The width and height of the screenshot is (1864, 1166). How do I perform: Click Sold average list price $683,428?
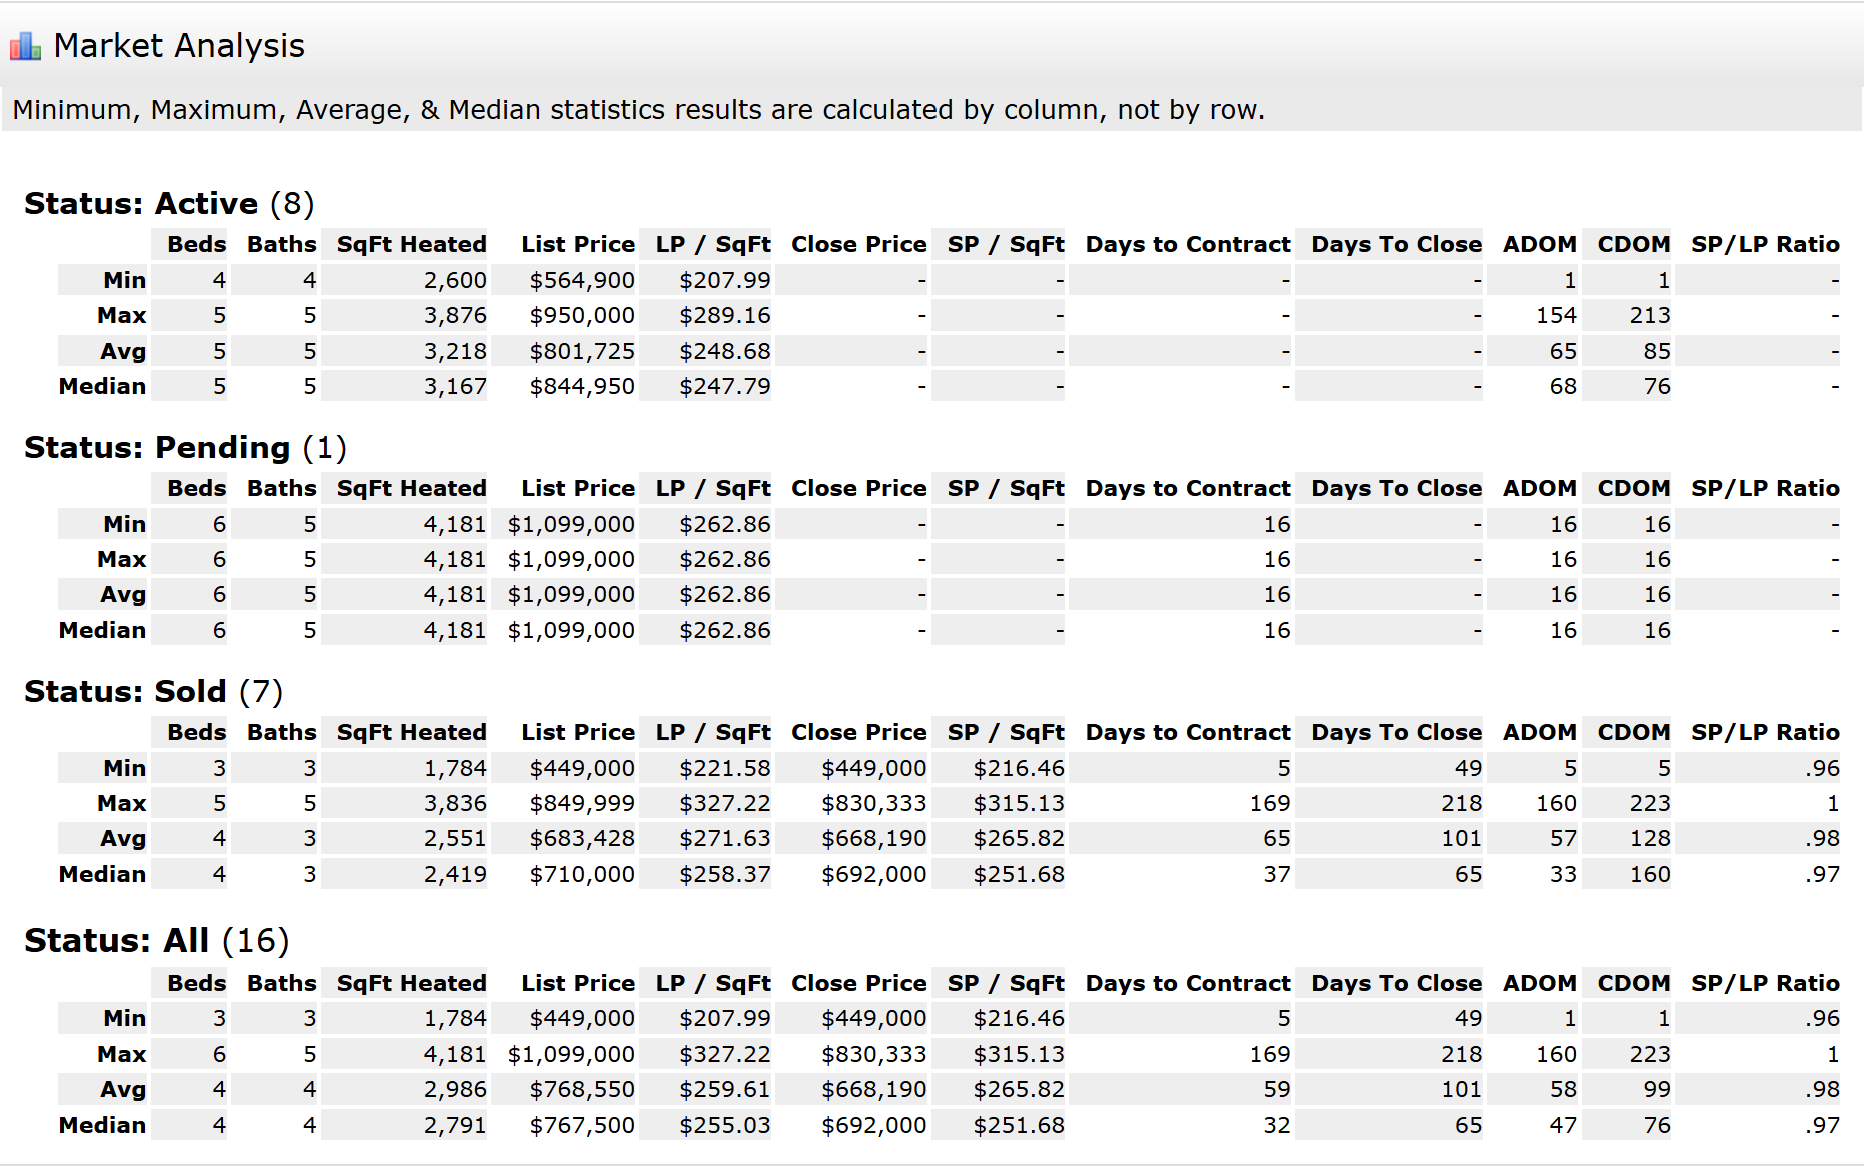click(x=582, y=839)
